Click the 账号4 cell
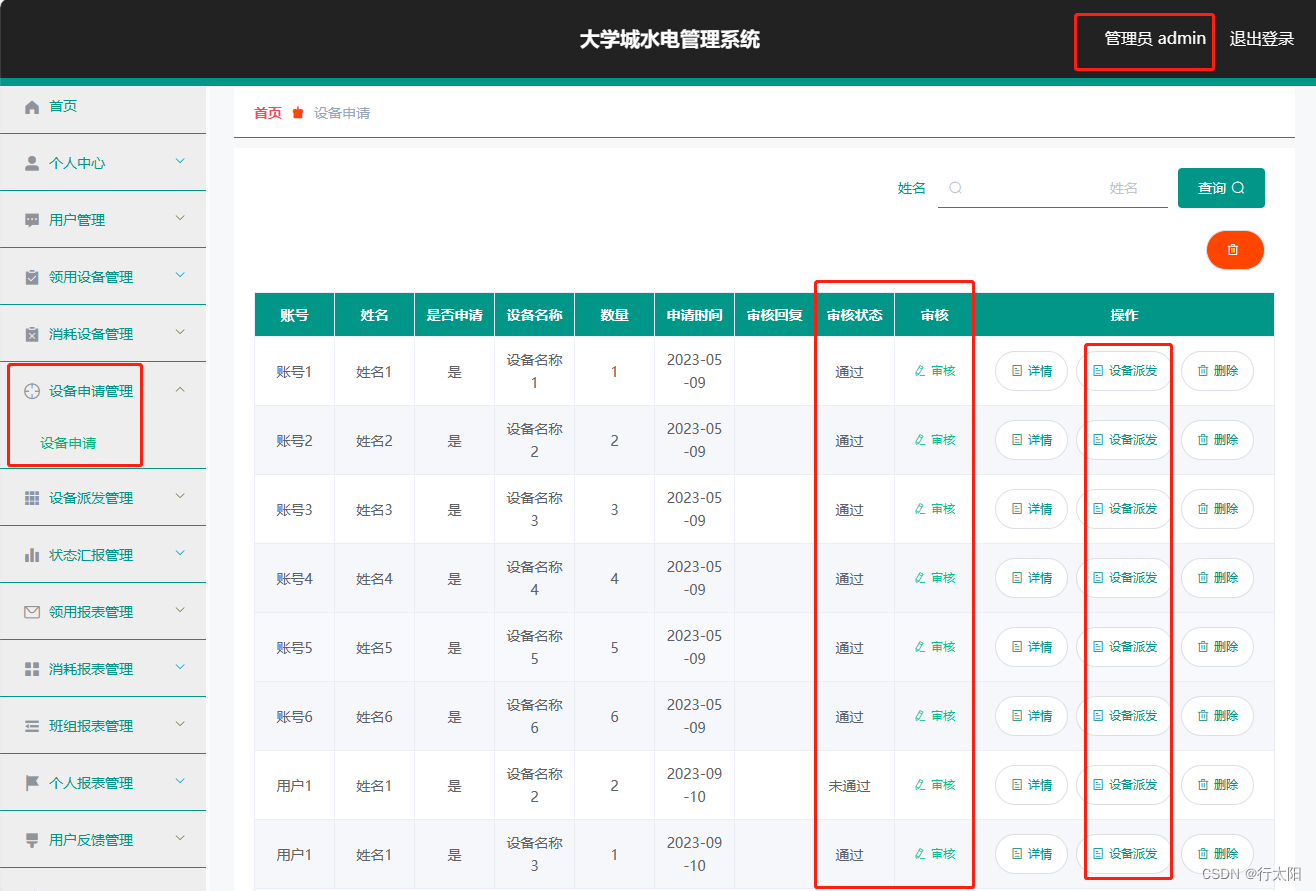Image resolution: width=1316 pixels, height=891 pixels. (x=294, y=579)
